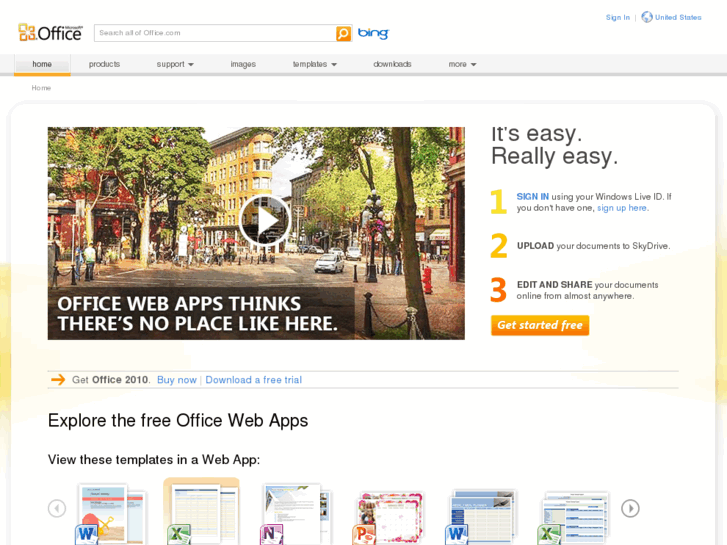Click the globe icon beside United States
The image size is (727, 545).
647,17
